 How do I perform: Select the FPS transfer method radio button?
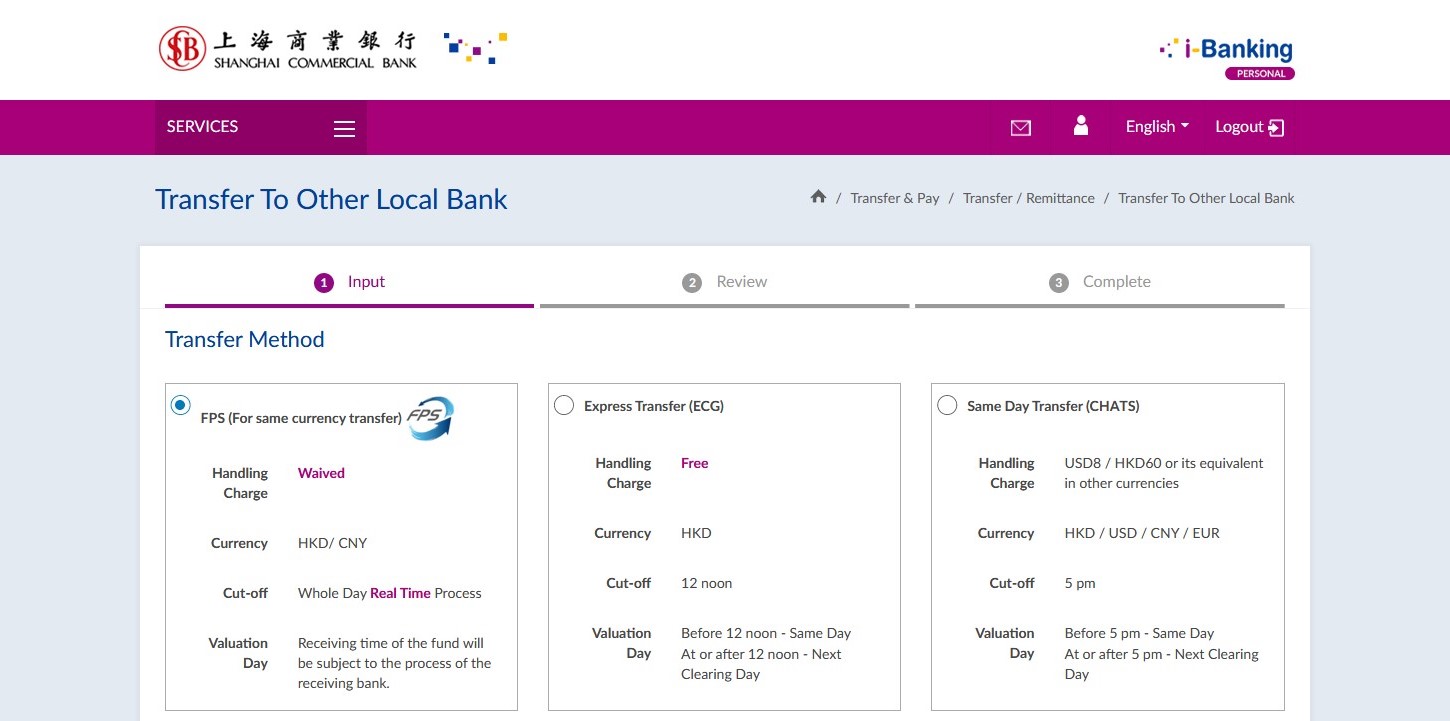tap(180, 405)
